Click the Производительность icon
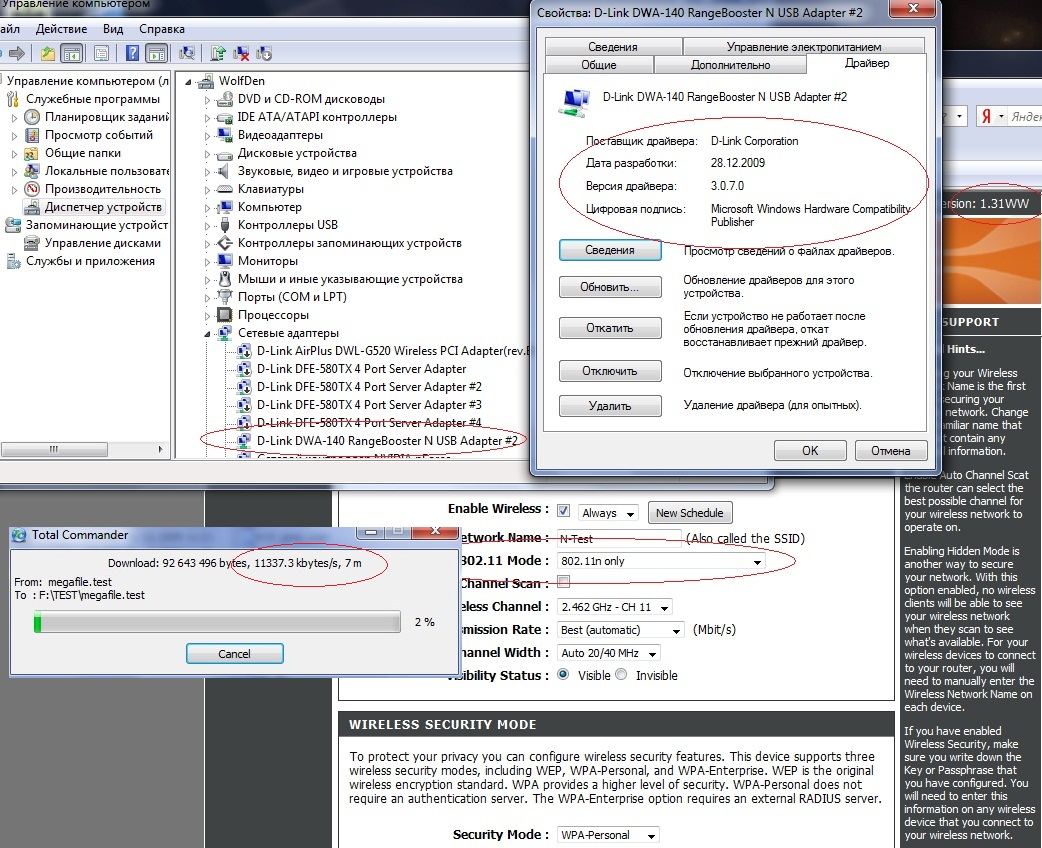 (x=32, y=189)
